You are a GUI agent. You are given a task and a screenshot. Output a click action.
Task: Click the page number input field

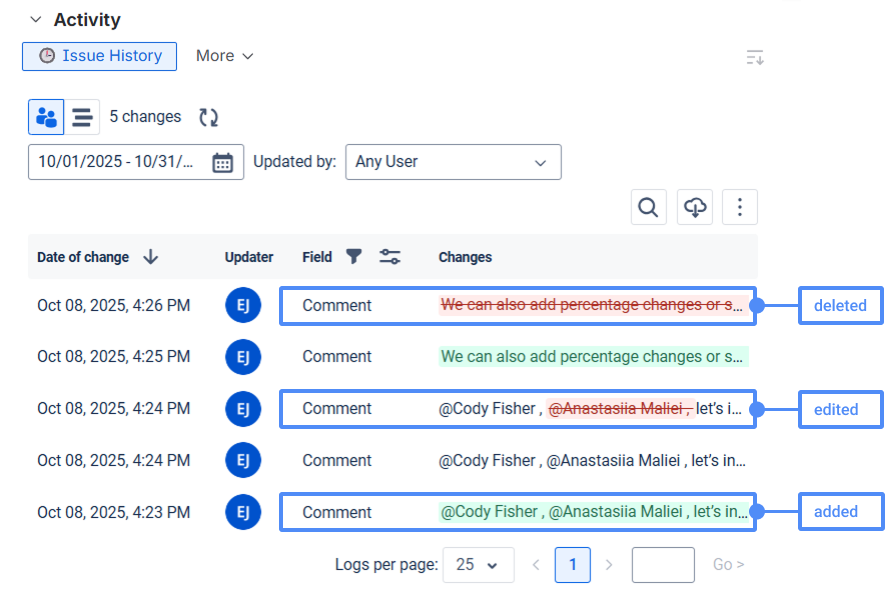click(662, 565)
